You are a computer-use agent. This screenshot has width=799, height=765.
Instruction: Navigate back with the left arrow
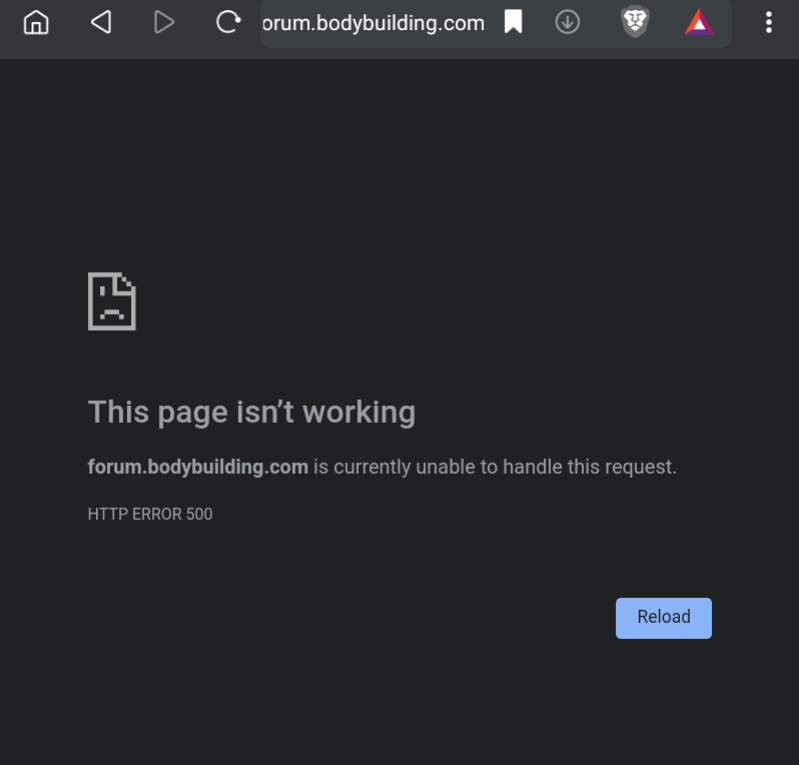coord(101,22)
